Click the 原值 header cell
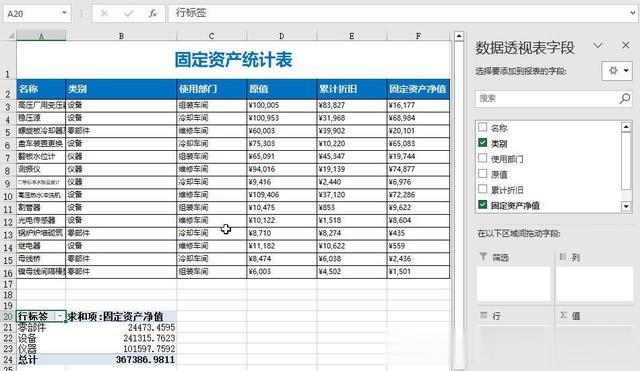640x371 pixels. coord(282,89)
